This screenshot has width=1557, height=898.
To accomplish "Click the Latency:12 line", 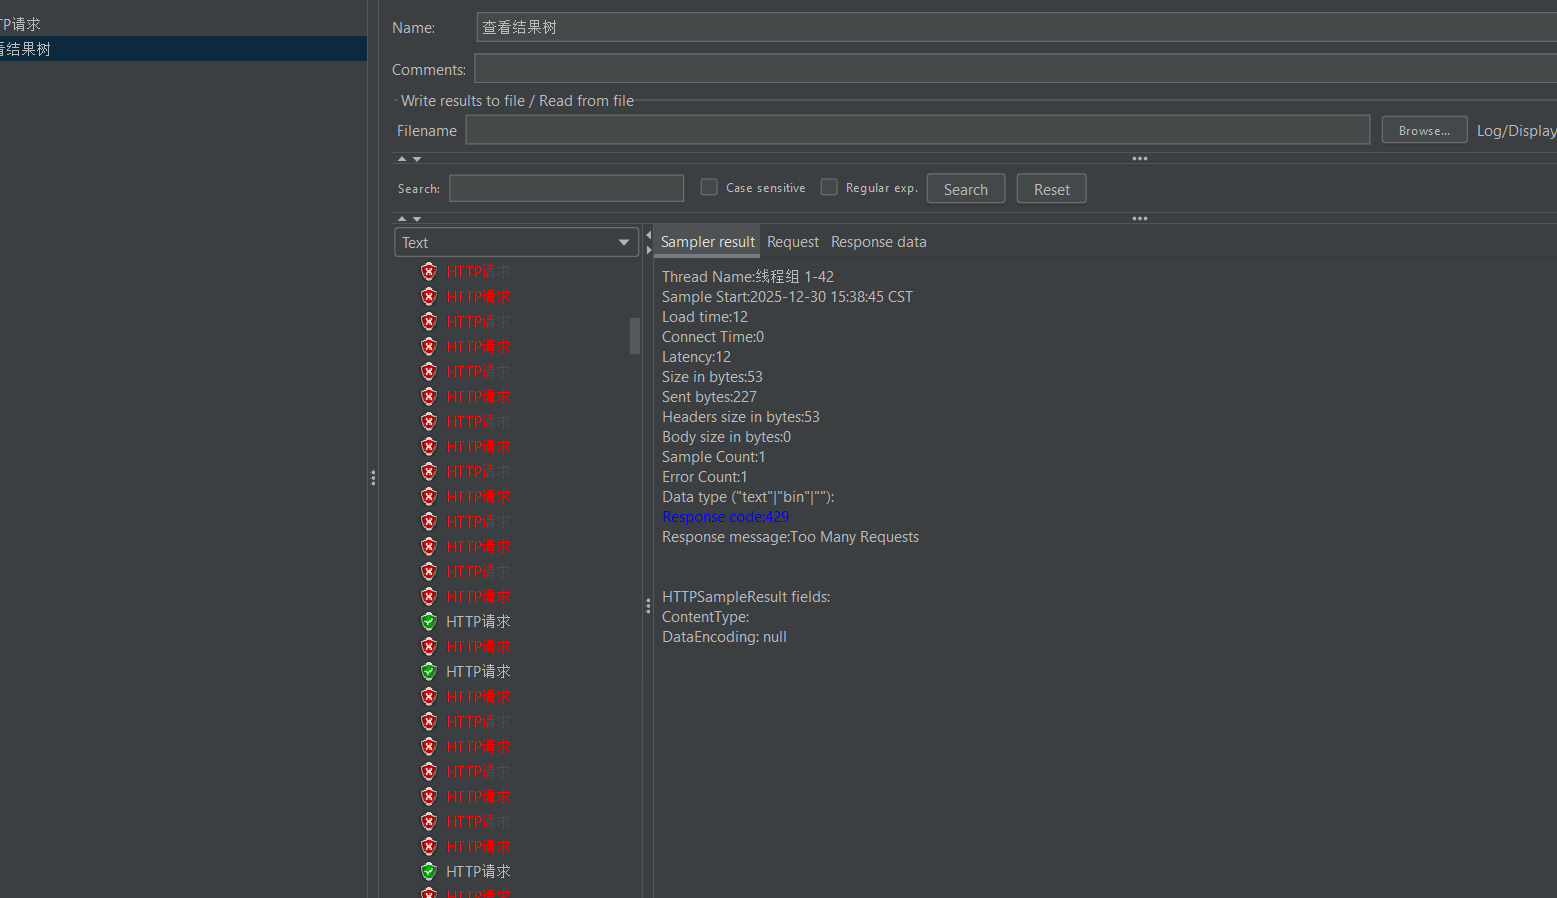I will coord(696,357).
